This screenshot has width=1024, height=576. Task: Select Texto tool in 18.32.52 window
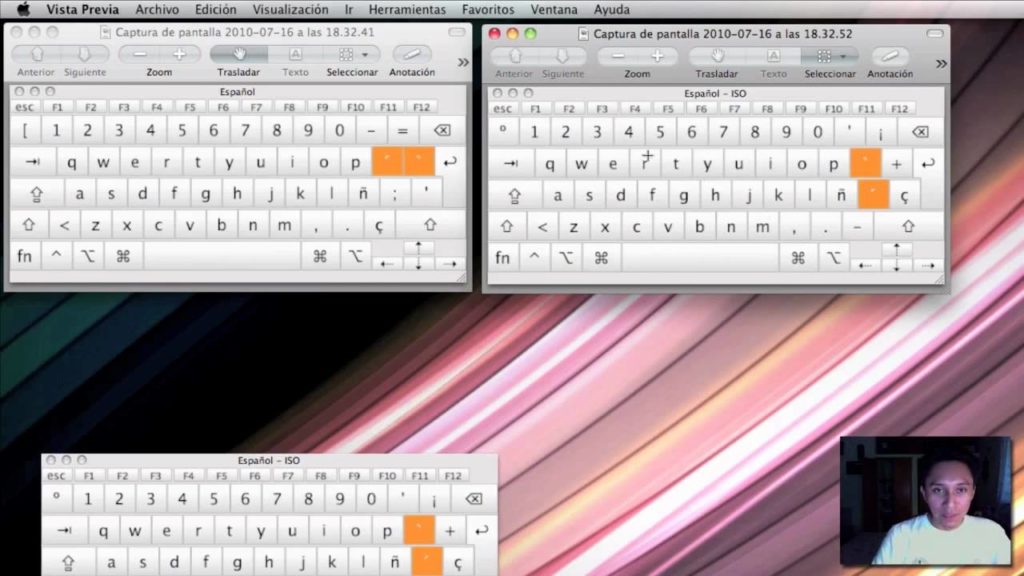pyautogui.click(x=773, y=56)
